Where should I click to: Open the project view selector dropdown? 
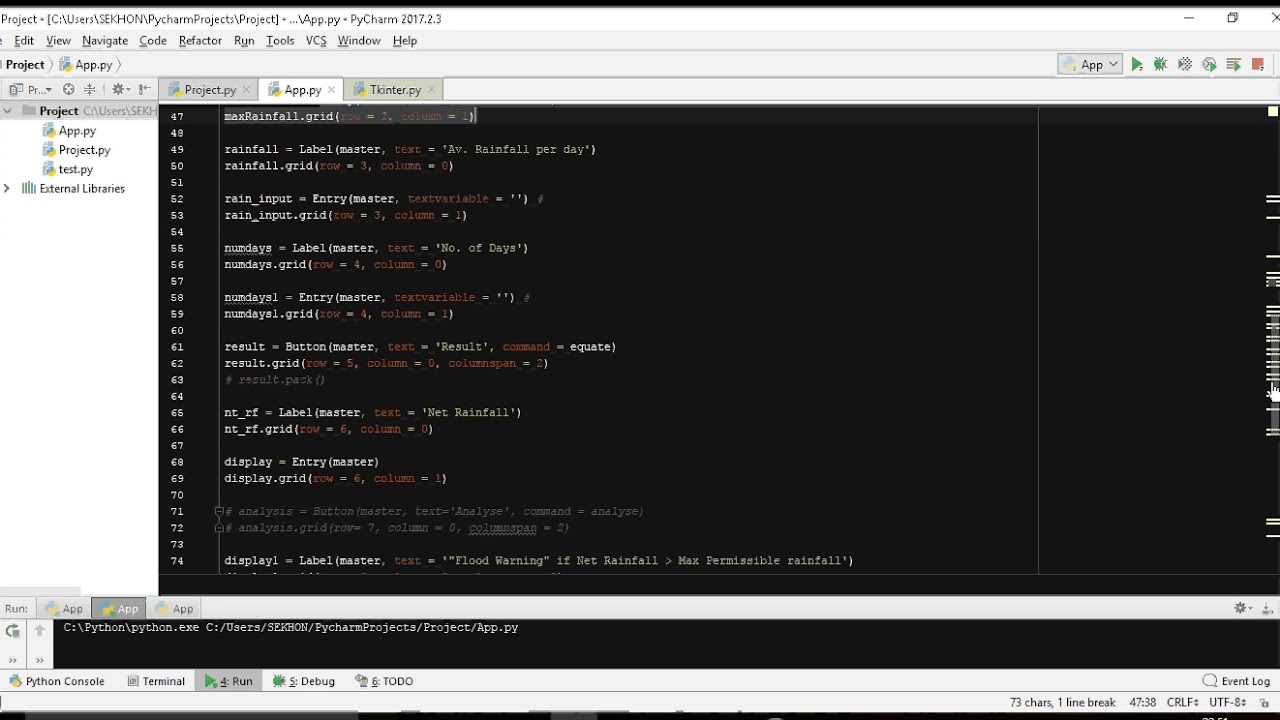point(31,90)
